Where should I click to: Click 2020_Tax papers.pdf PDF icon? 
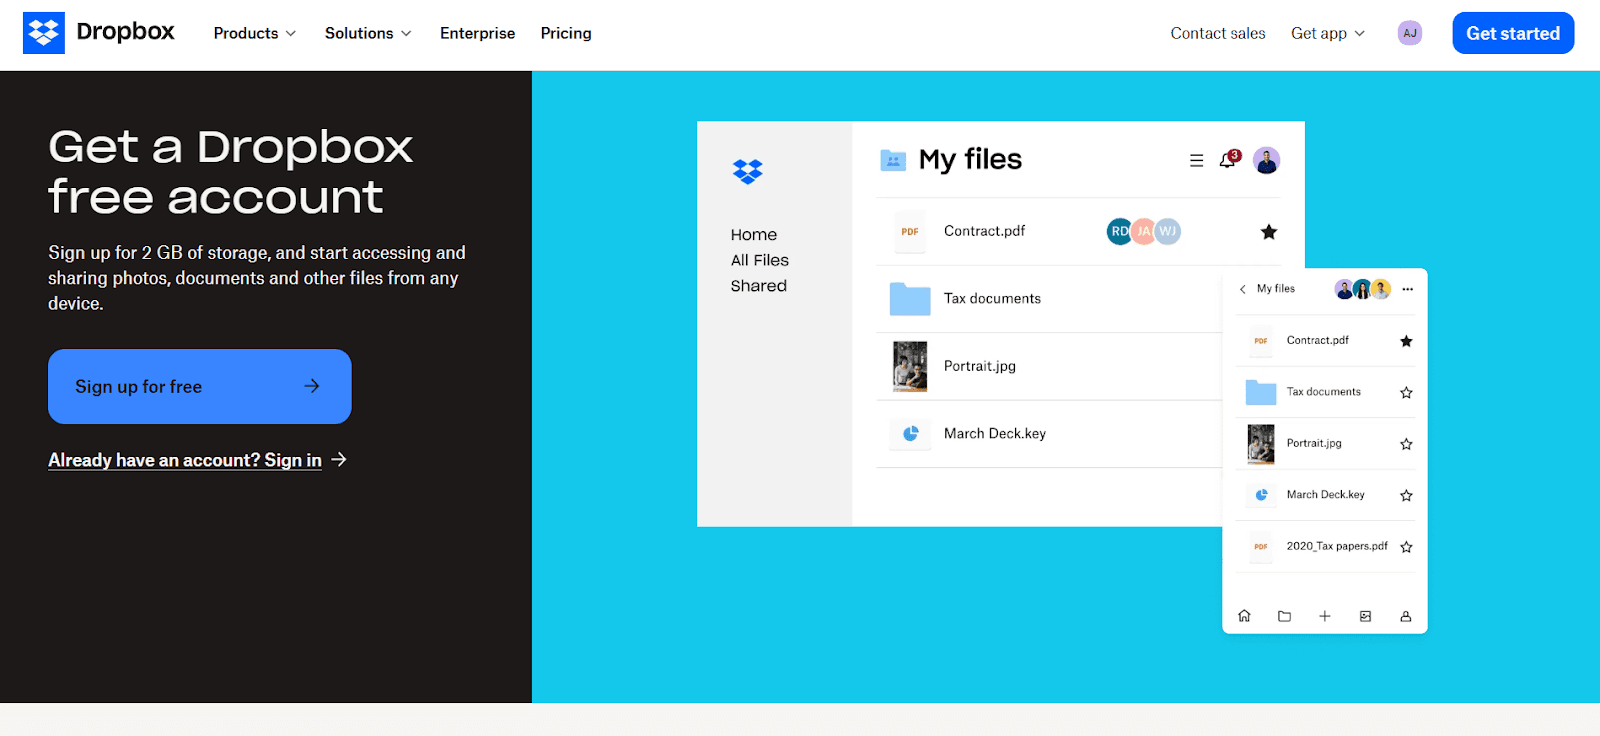[1261, 547]
